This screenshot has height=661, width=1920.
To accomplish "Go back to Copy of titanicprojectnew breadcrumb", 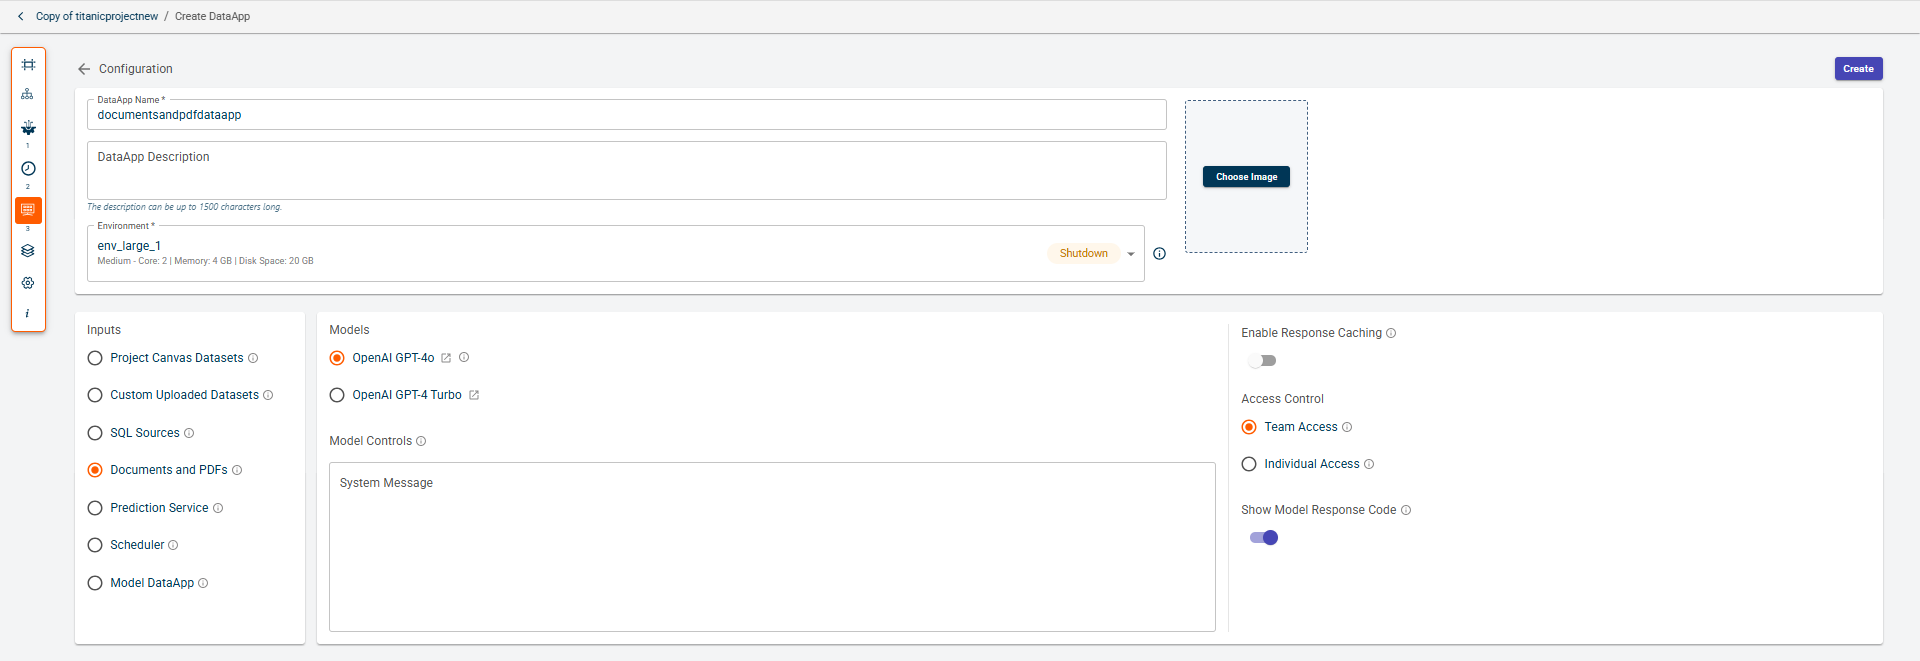I will (x=96, y=16).
